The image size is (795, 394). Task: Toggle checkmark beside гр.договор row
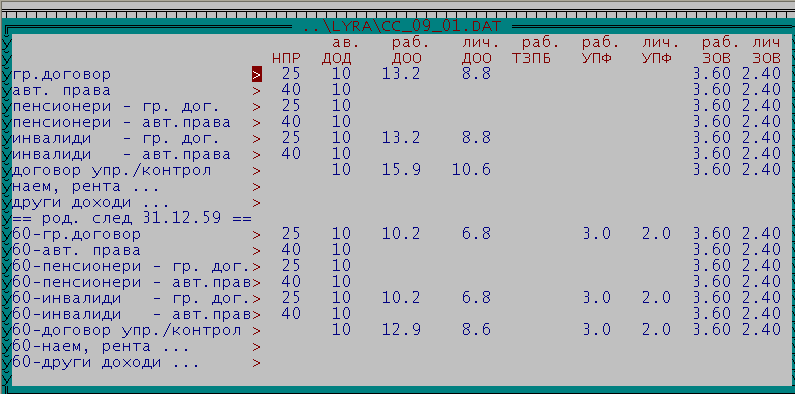[6, 75]
